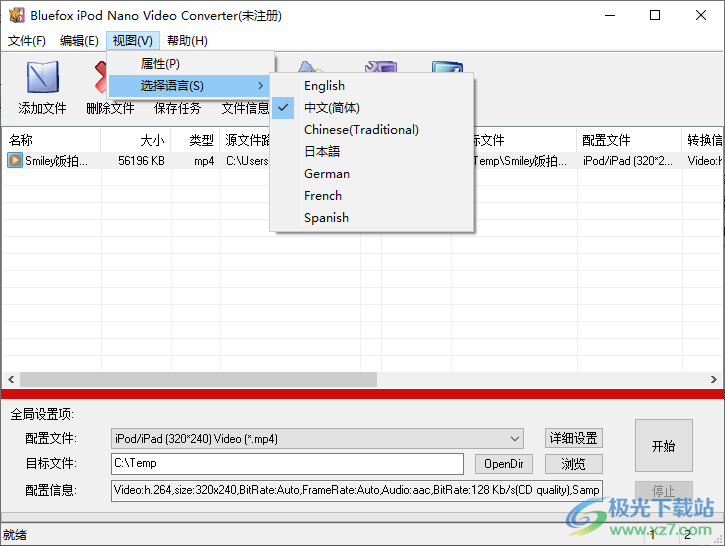
Task: Click the 类型 column header
Action: point(196,140)
